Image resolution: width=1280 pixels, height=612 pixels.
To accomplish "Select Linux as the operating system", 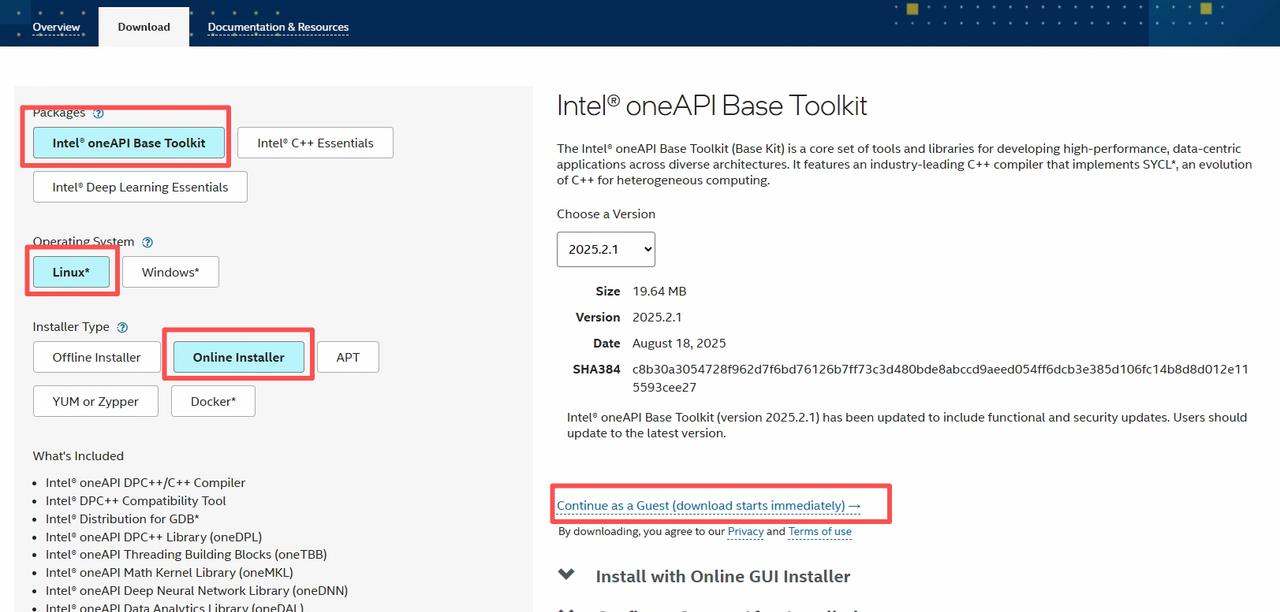I will (71, 272).
